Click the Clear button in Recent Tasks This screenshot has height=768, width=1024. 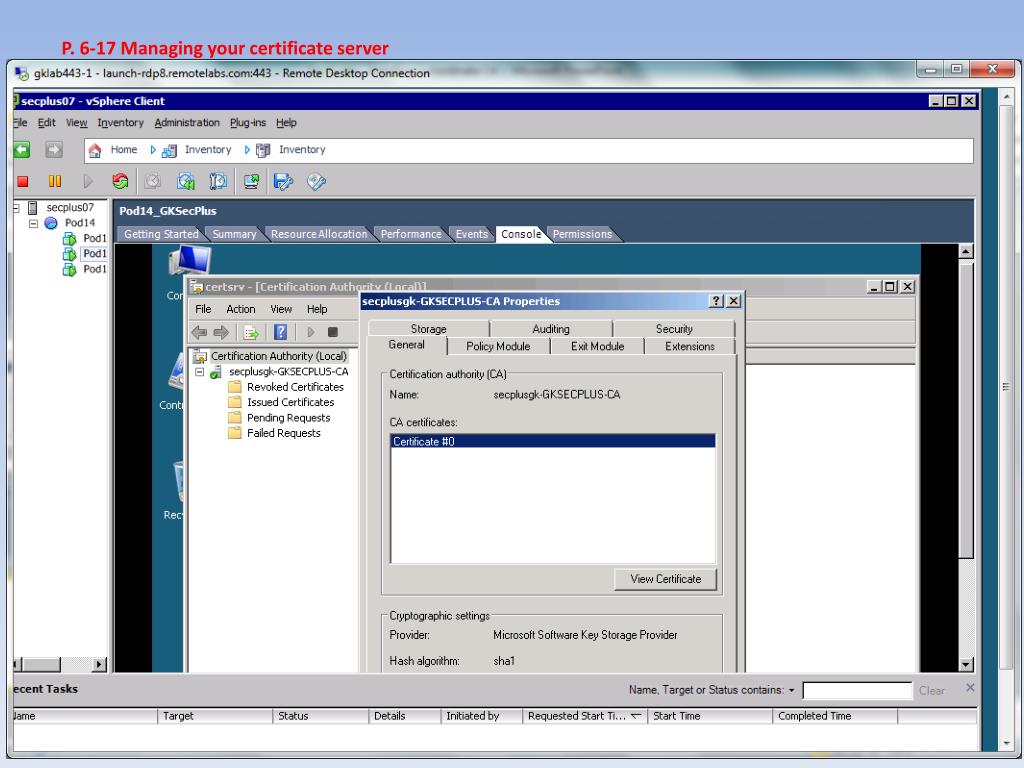pos(931,690)
